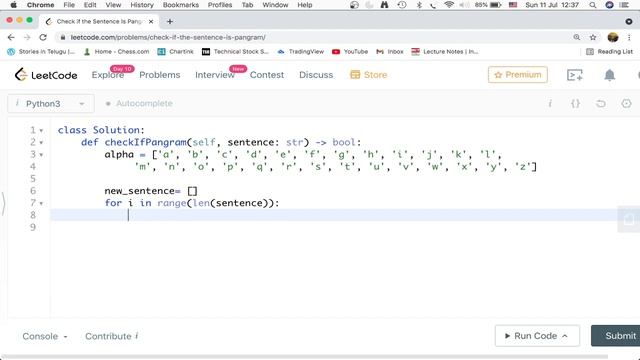The image size is (640, 360).
Task: Open the zoom magnifier icon in the address bar
Action: click(576, 37)
